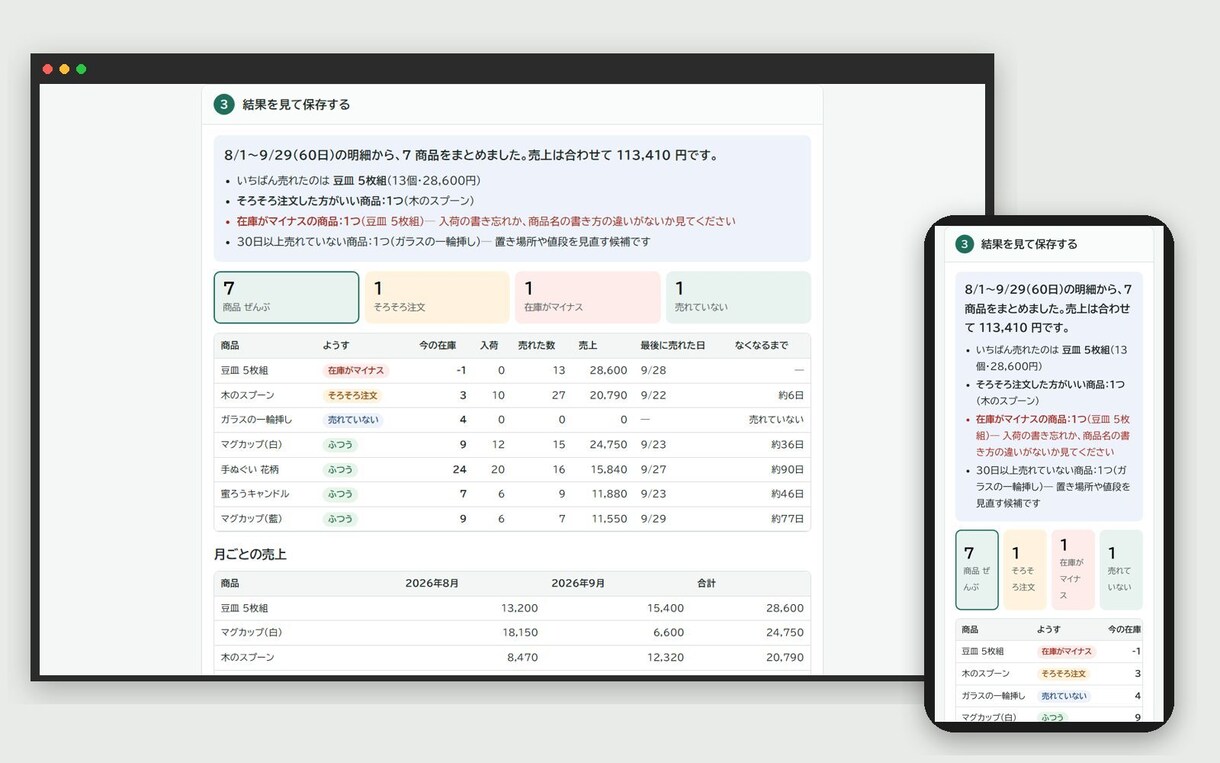Screen dimensions: 1220x763
Task: Click the 11,550 sales value
Action: [x=608, y=519]
